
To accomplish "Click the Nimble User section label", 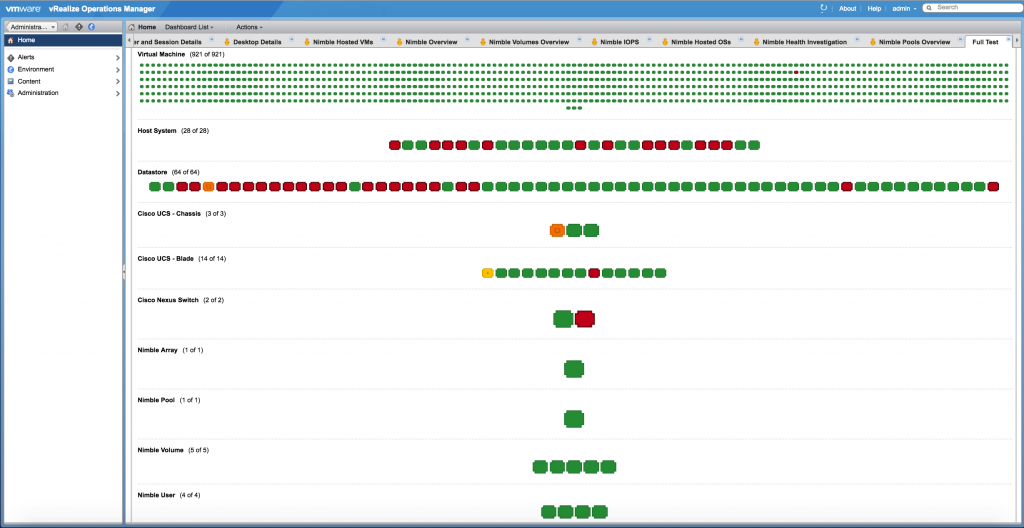I will (x=156, y=495).
